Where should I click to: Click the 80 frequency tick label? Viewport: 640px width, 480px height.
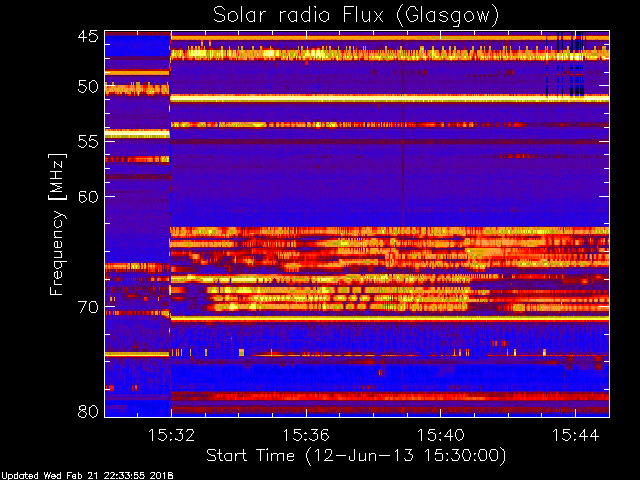[x=88, y=411]
